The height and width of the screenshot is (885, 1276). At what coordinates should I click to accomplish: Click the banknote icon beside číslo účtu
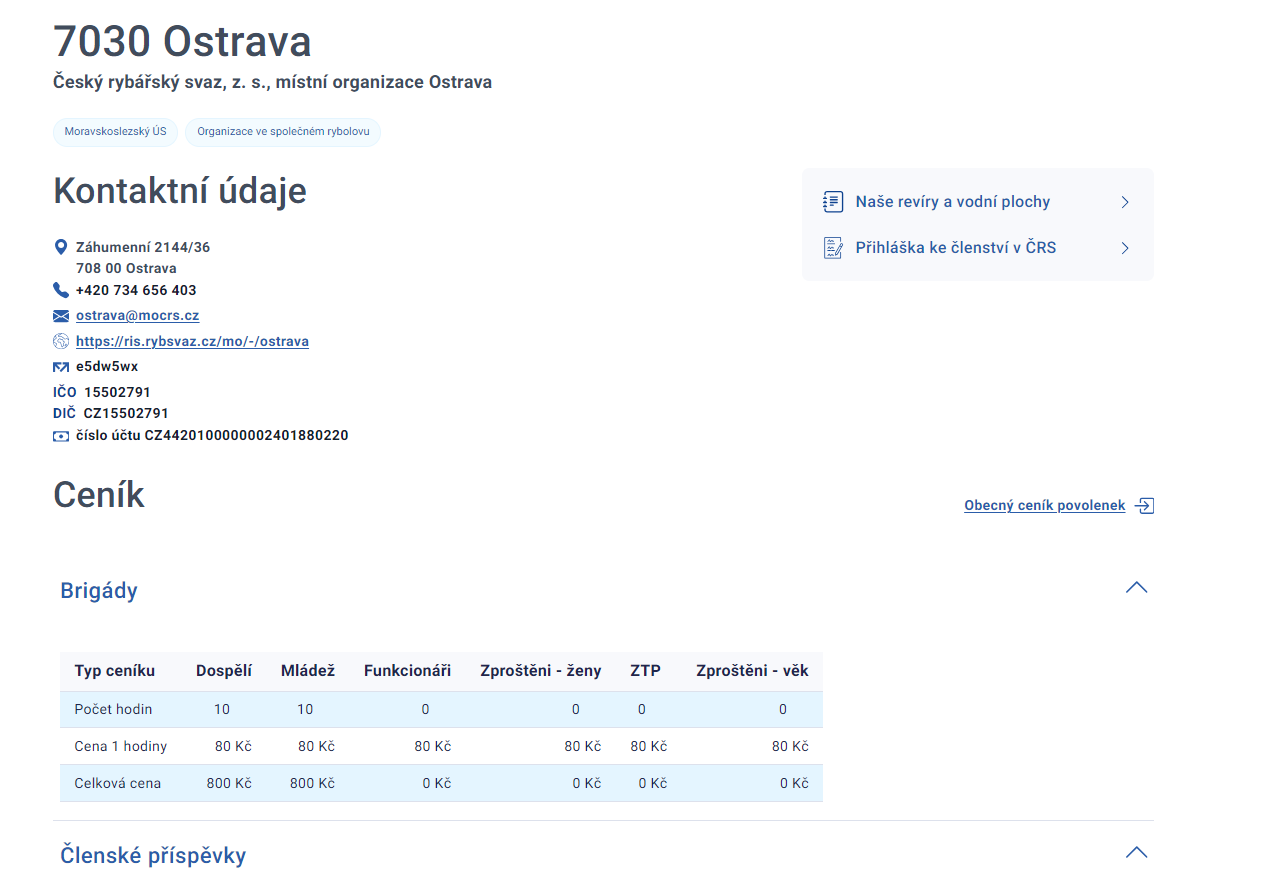(x=61, y=436)
